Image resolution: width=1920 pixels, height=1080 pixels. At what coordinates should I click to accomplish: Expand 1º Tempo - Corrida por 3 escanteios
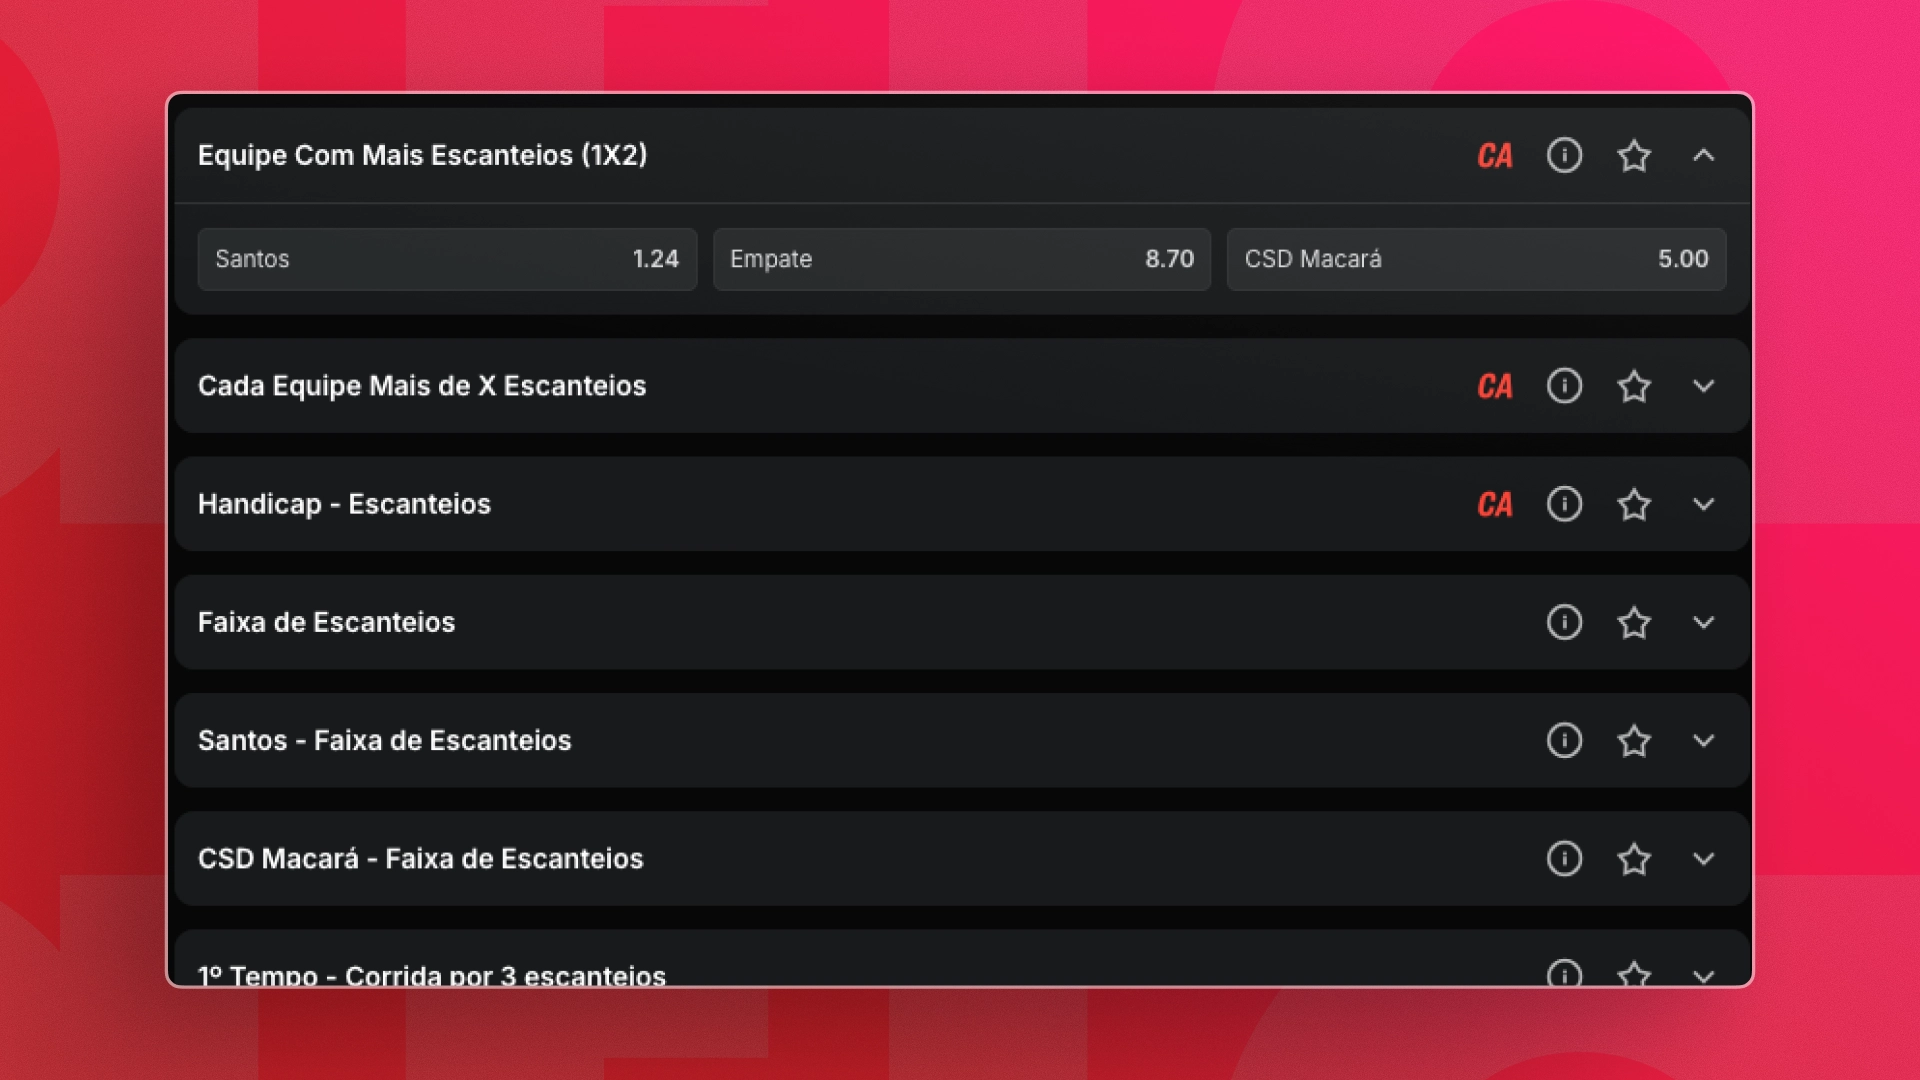1704,976
